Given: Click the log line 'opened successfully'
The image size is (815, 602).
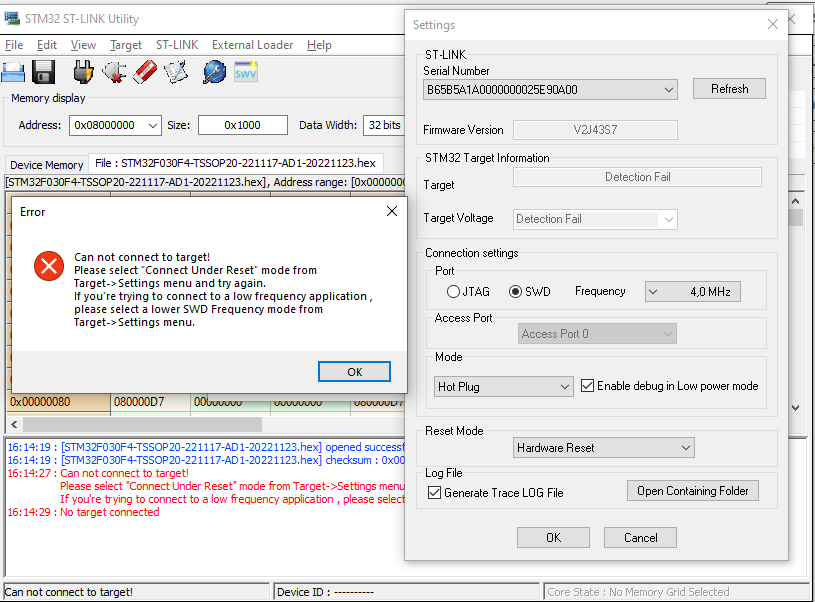Looking at the screenshot, I should point(206,447).
